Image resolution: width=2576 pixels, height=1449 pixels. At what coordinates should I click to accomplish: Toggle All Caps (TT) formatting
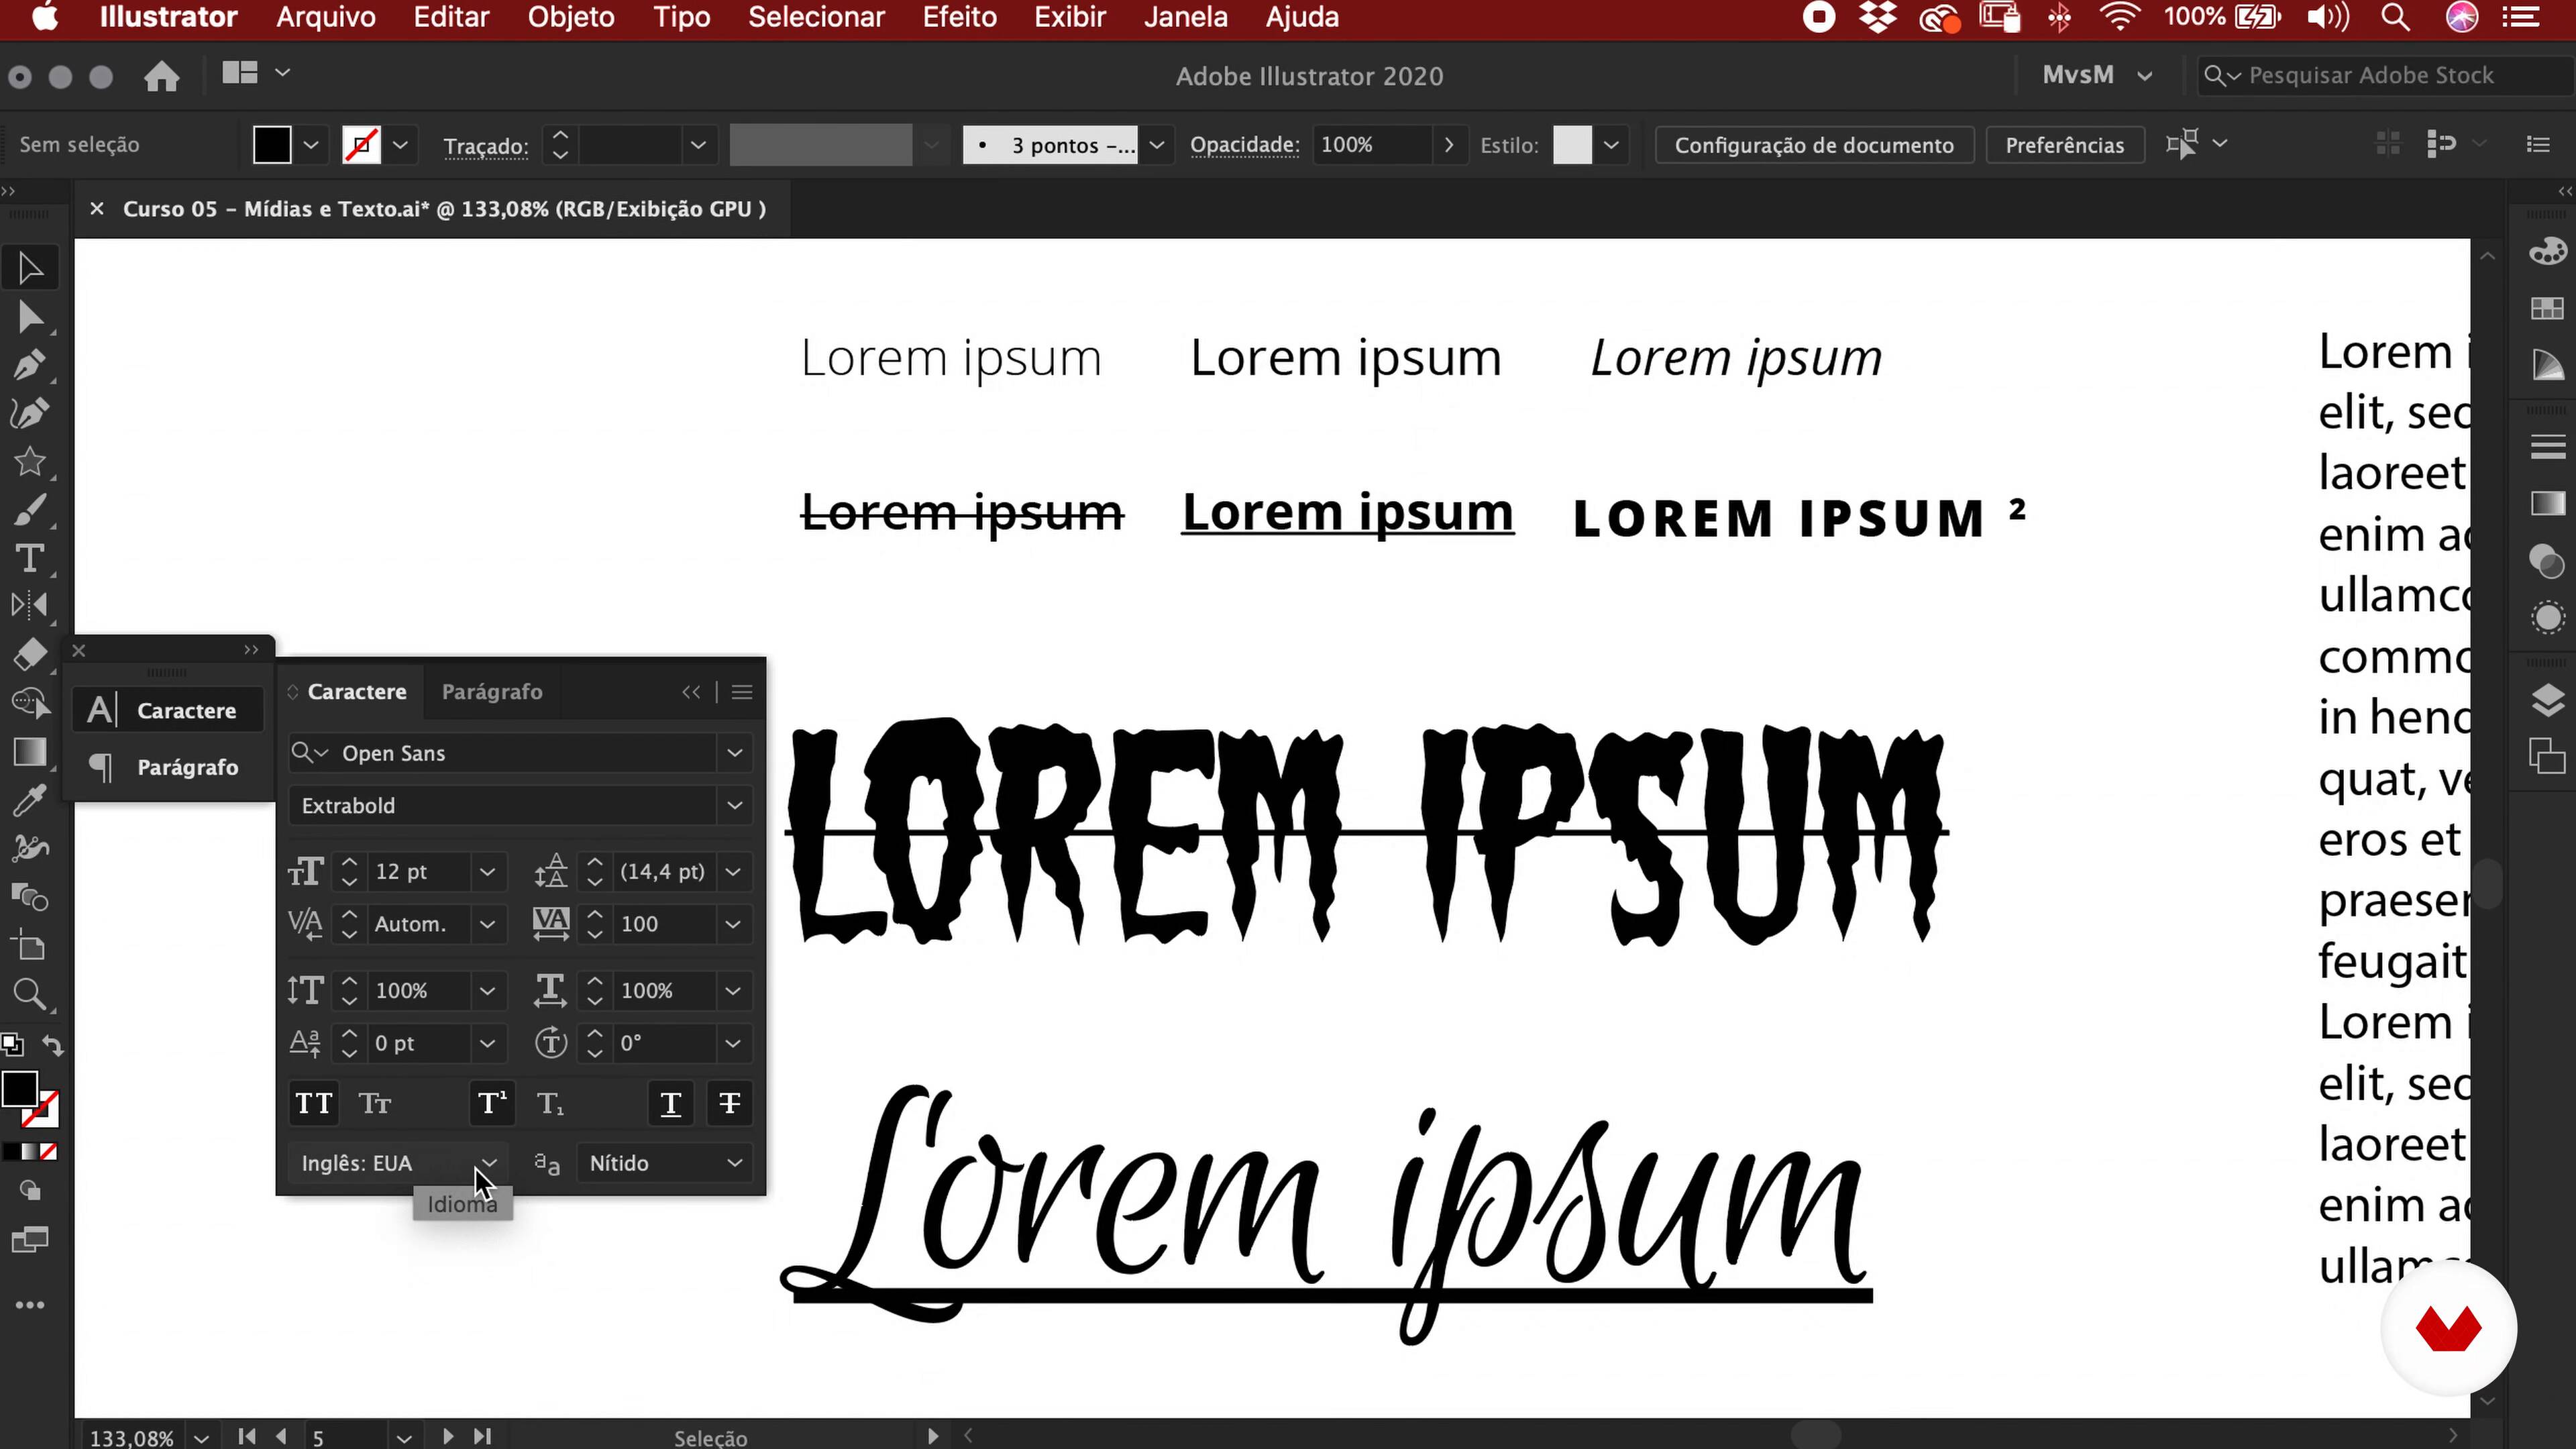pyautogui.click(x=314, y=1104)
